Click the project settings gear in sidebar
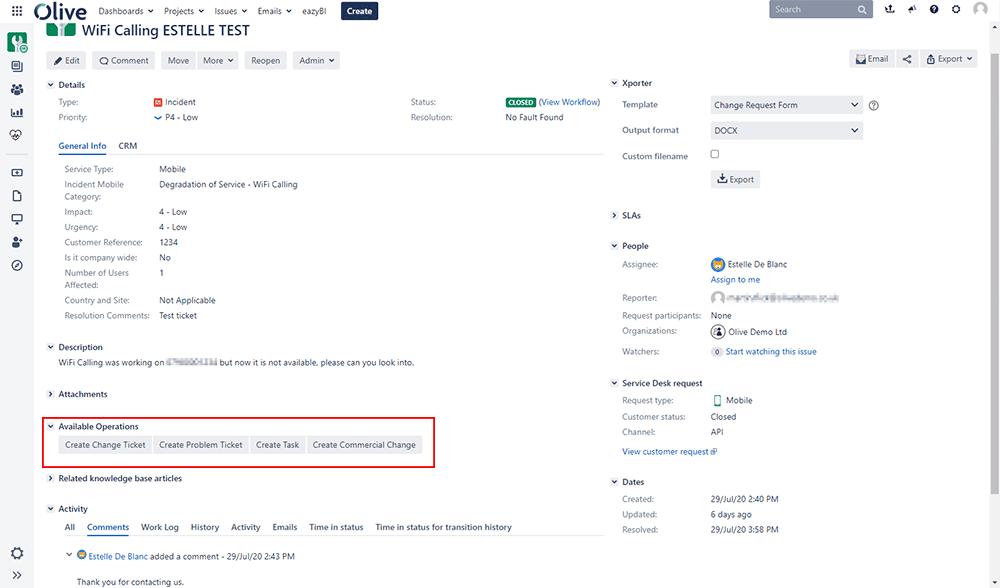1000x588 pixels. pyautogui.click(x=17, y=553)
